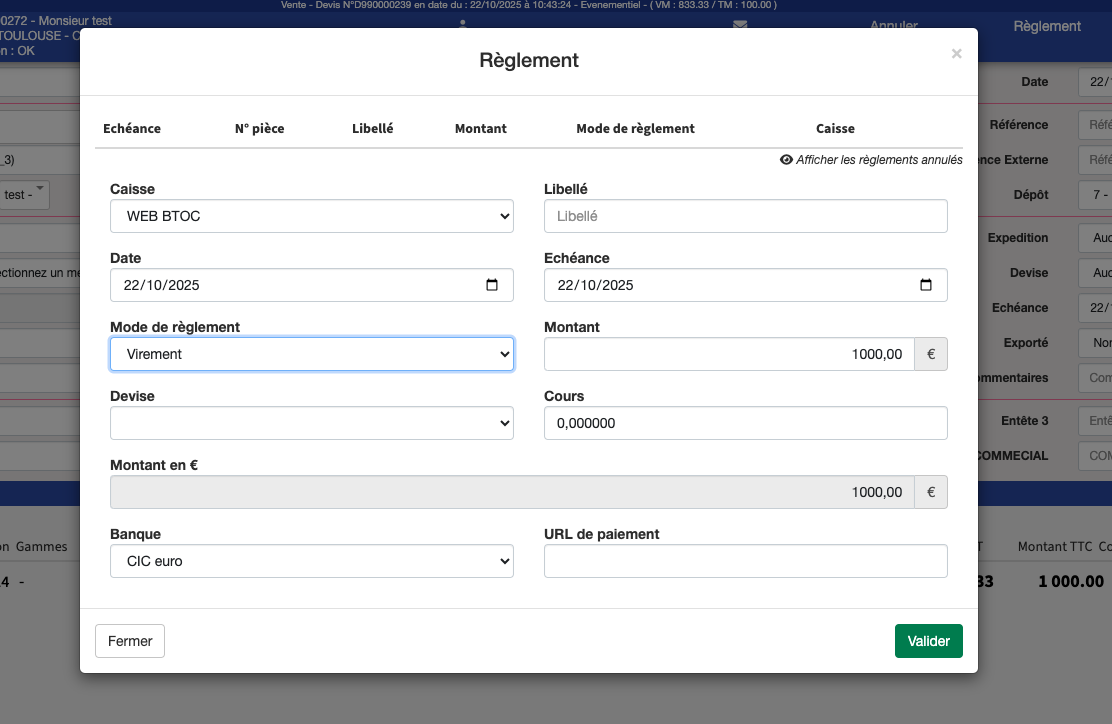Click into the Libellé text field
This screenshot has height=724, width=1112.
(745, 216)
